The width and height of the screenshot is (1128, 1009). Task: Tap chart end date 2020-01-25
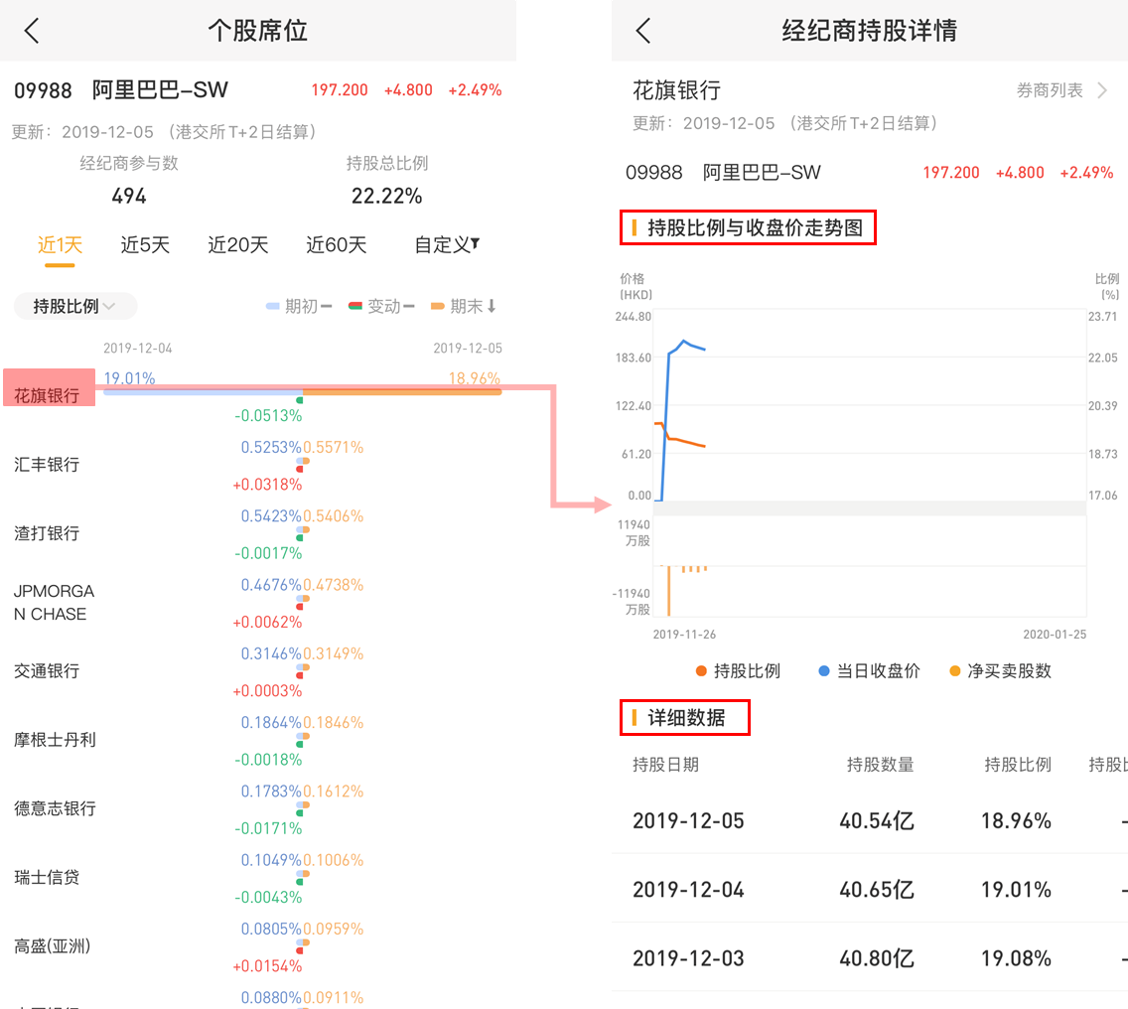point(1055,634)
